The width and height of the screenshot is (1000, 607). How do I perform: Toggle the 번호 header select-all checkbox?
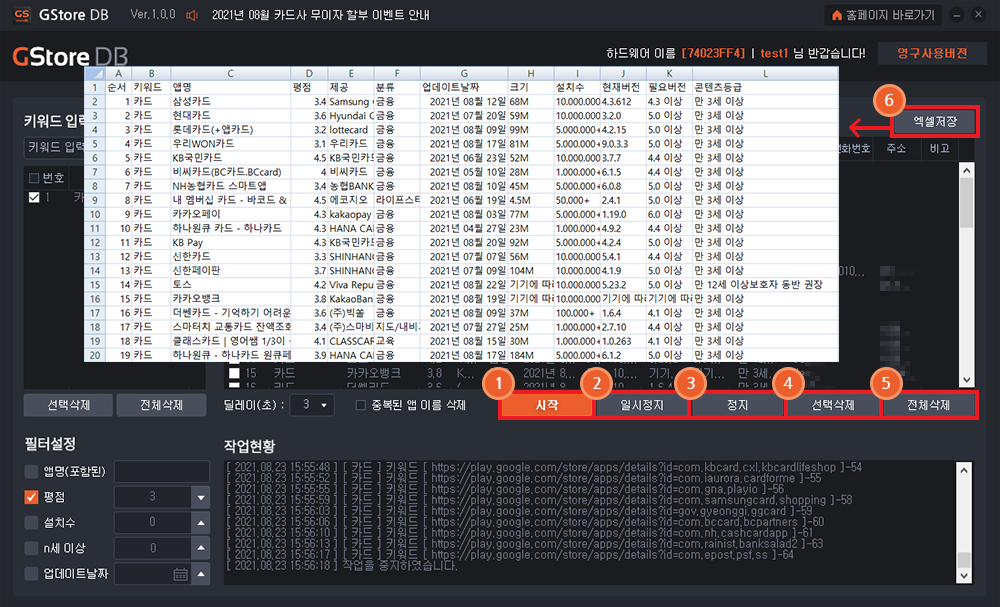(x=34, y=178)
